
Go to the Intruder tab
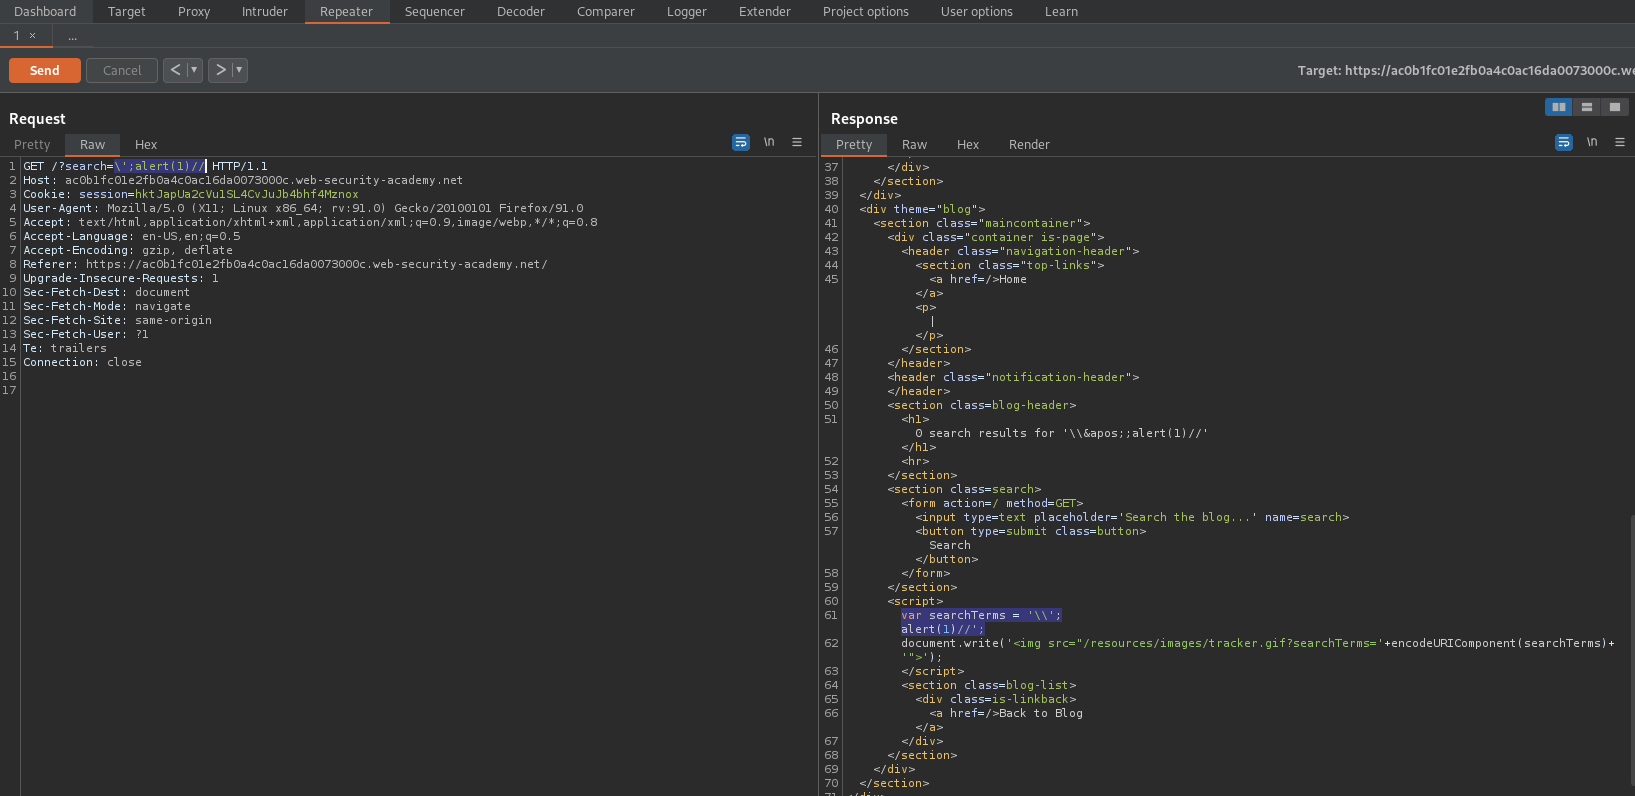pyautogui.click(x=265, y=12)
